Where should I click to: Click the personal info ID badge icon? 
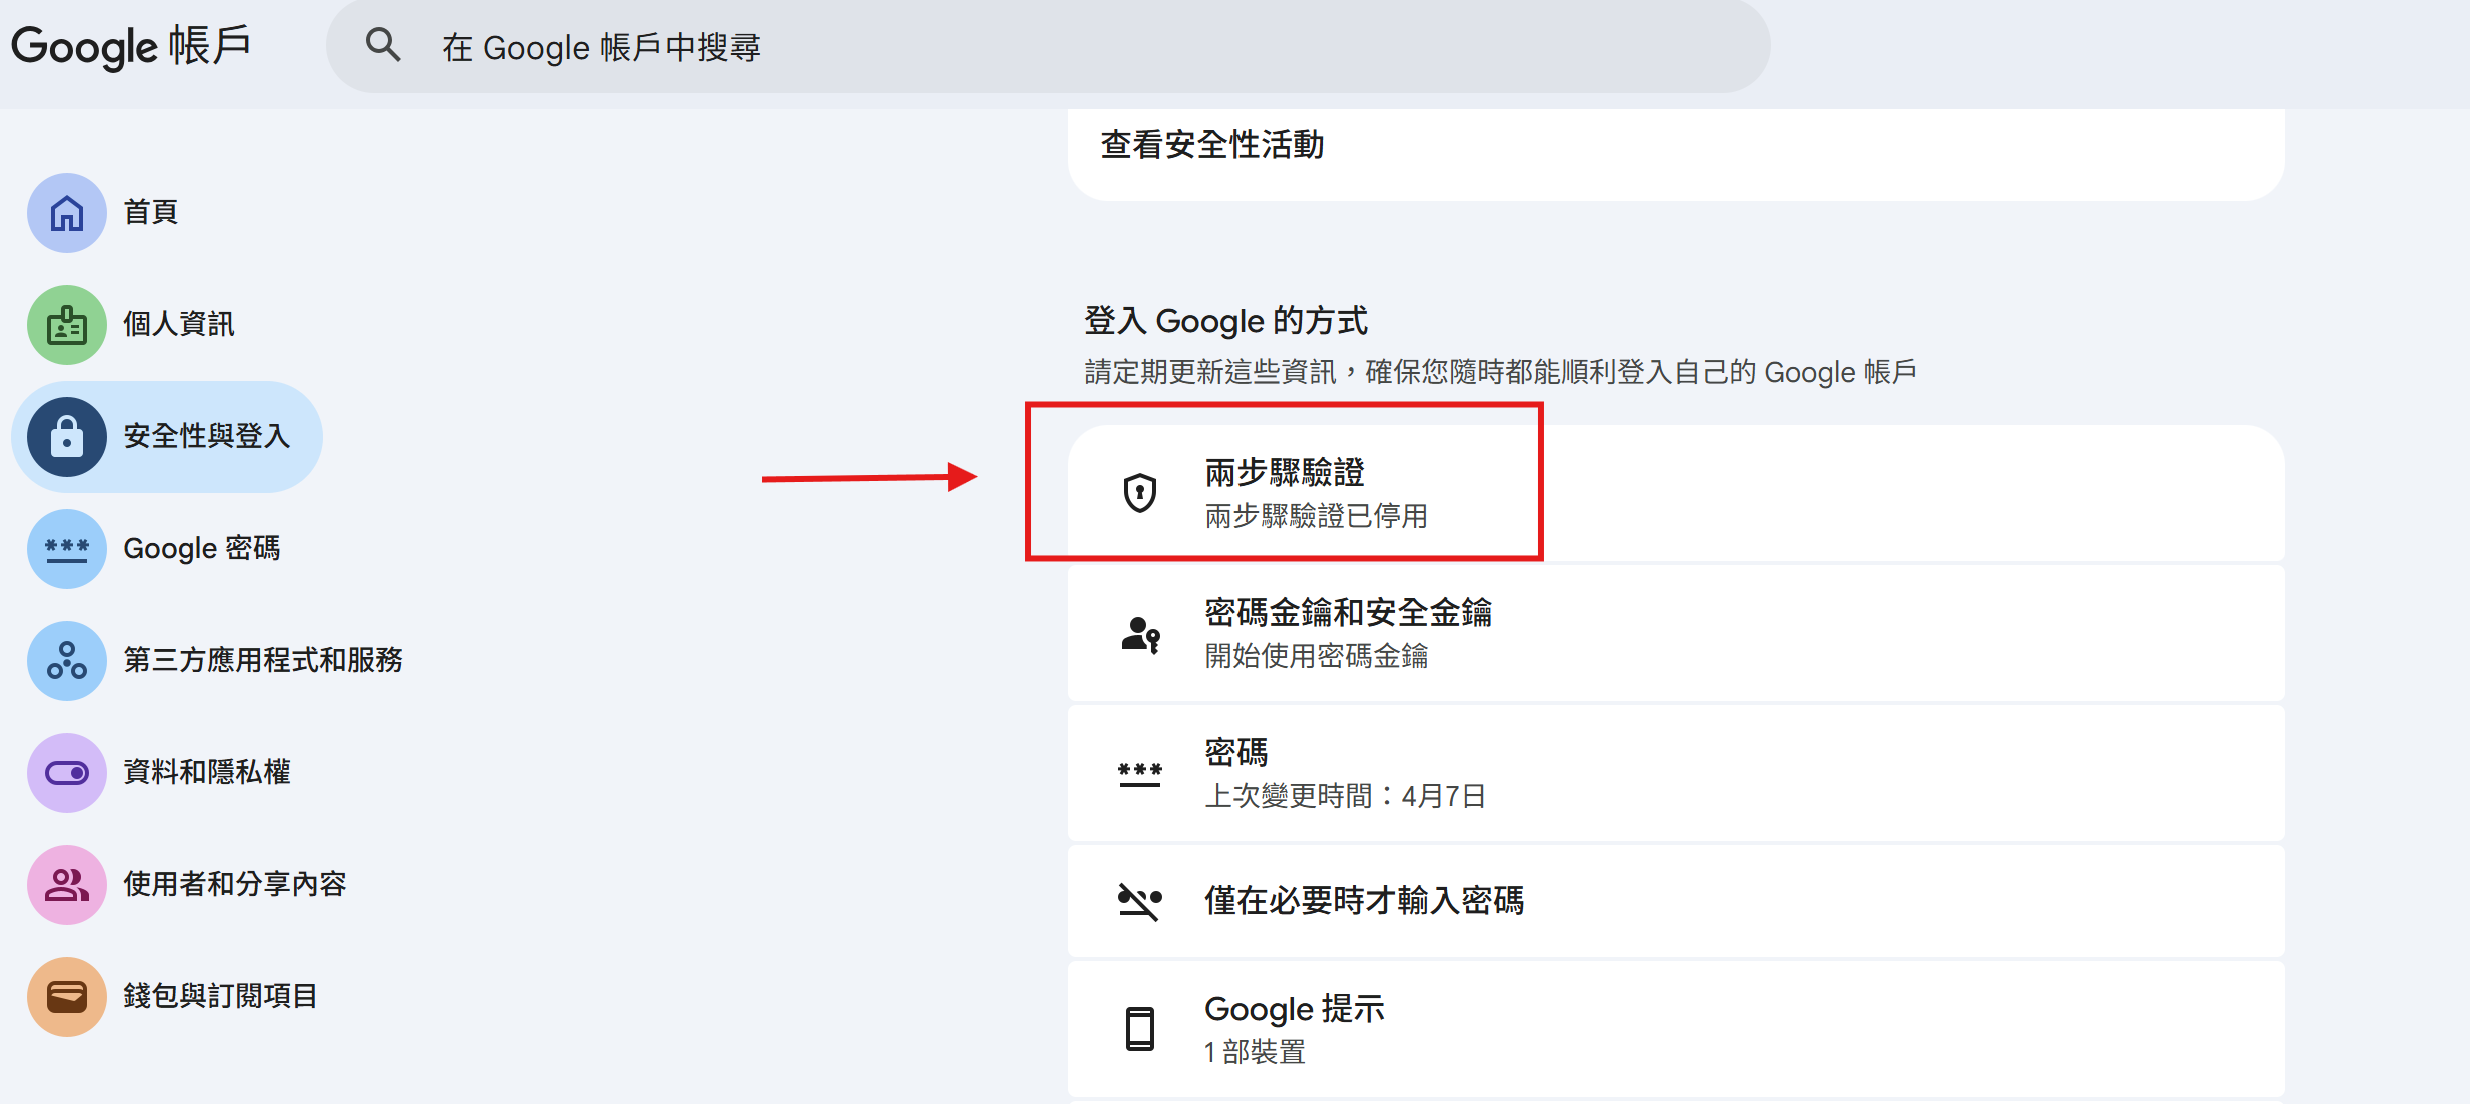(x=67, y=325)
